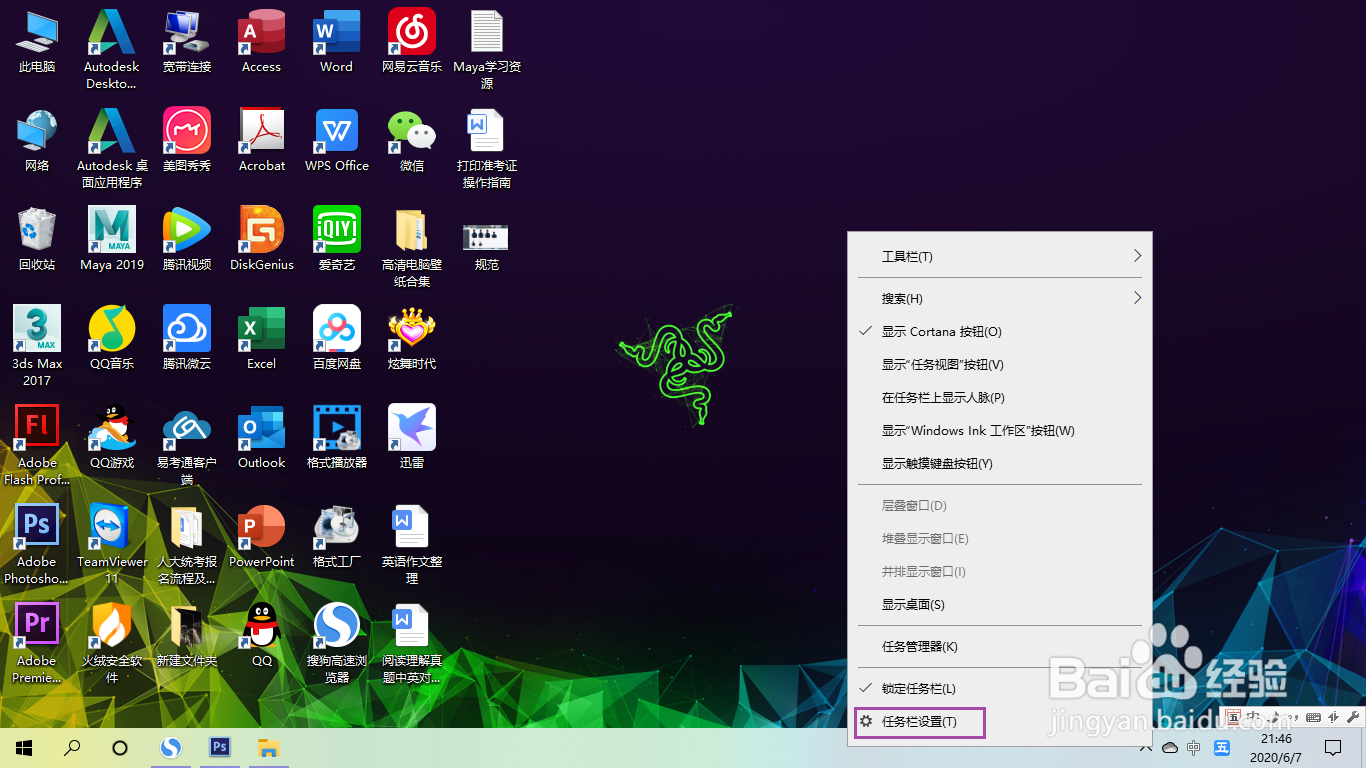Select the 腾讯视频 shortcut icon

(x=187, y=240)
